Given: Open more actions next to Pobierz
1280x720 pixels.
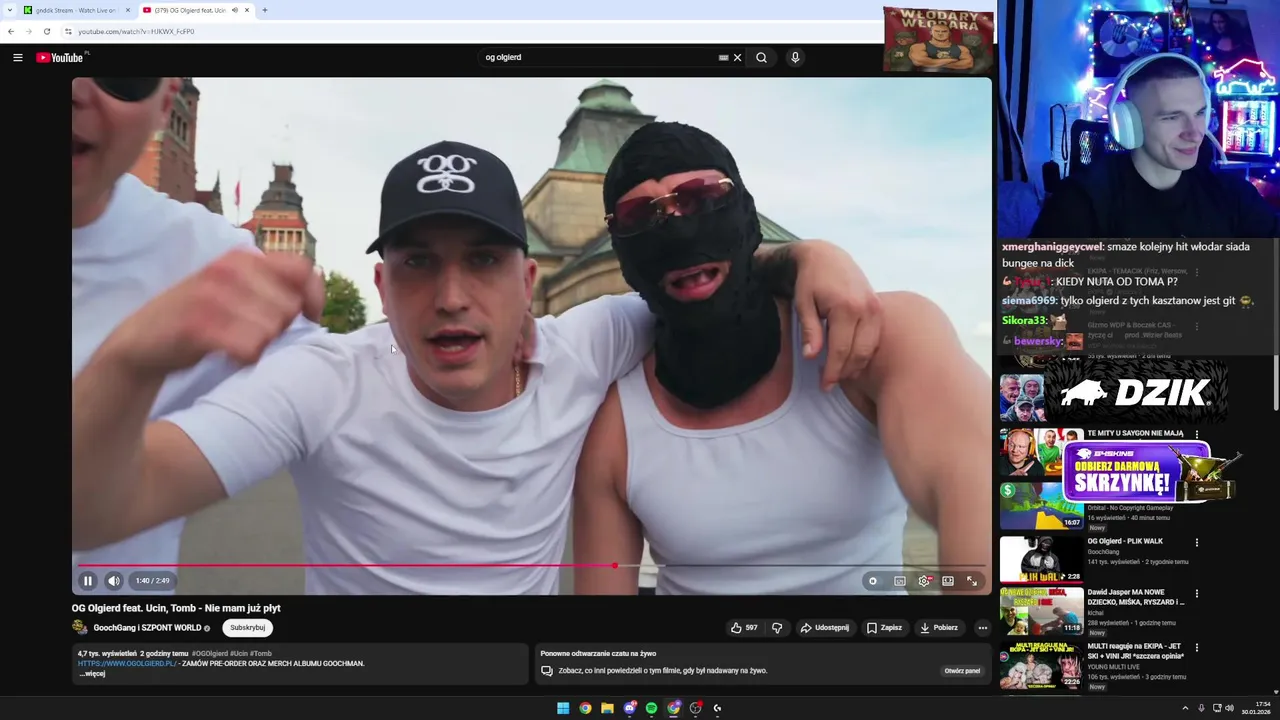Looking at the screenshot, I should [982, 628].
